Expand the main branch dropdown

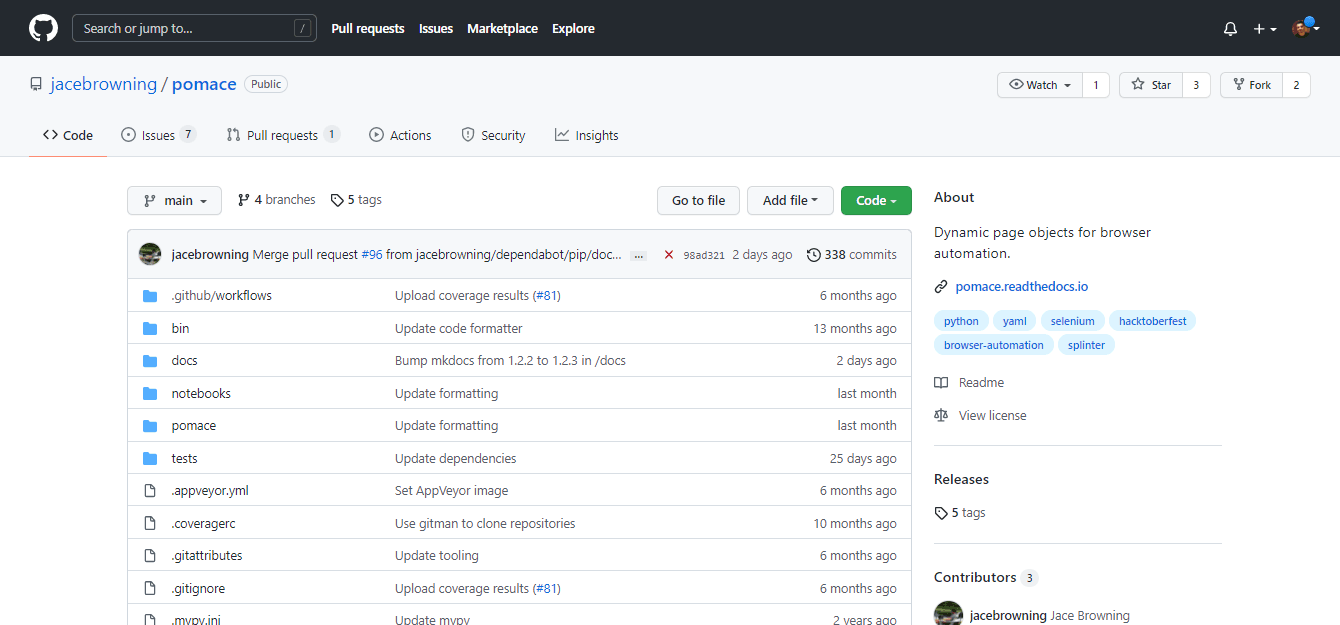(x=174, y=200)
